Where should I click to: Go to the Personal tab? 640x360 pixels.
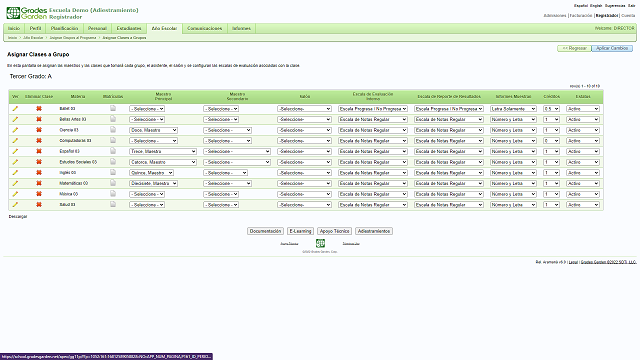pyautogui.click(x=97, y=29)
